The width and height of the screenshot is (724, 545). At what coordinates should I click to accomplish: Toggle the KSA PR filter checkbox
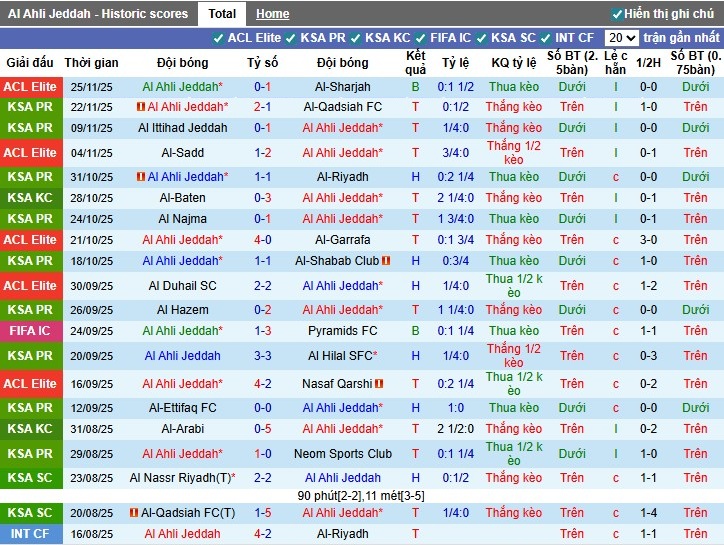pos(292,38)
